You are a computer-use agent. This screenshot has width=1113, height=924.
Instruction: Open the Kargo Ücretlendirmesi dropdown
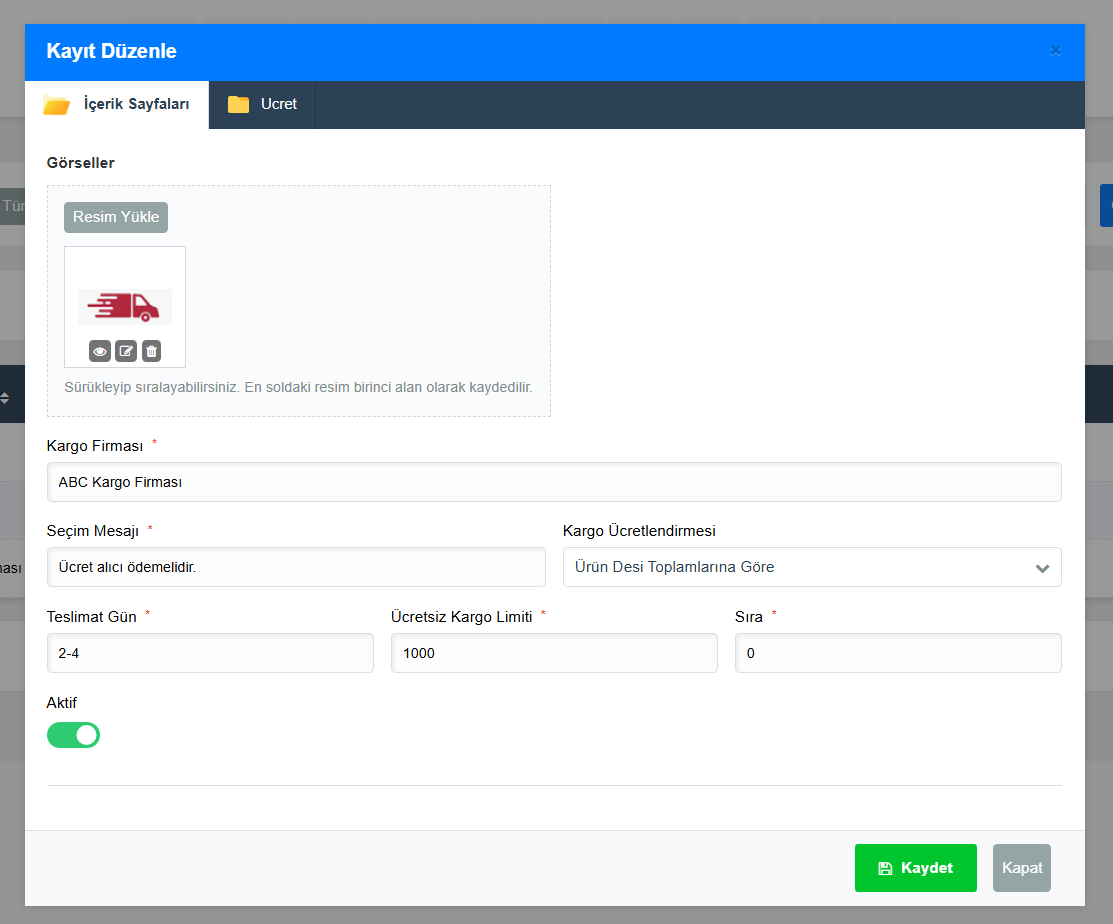(811, 567)
